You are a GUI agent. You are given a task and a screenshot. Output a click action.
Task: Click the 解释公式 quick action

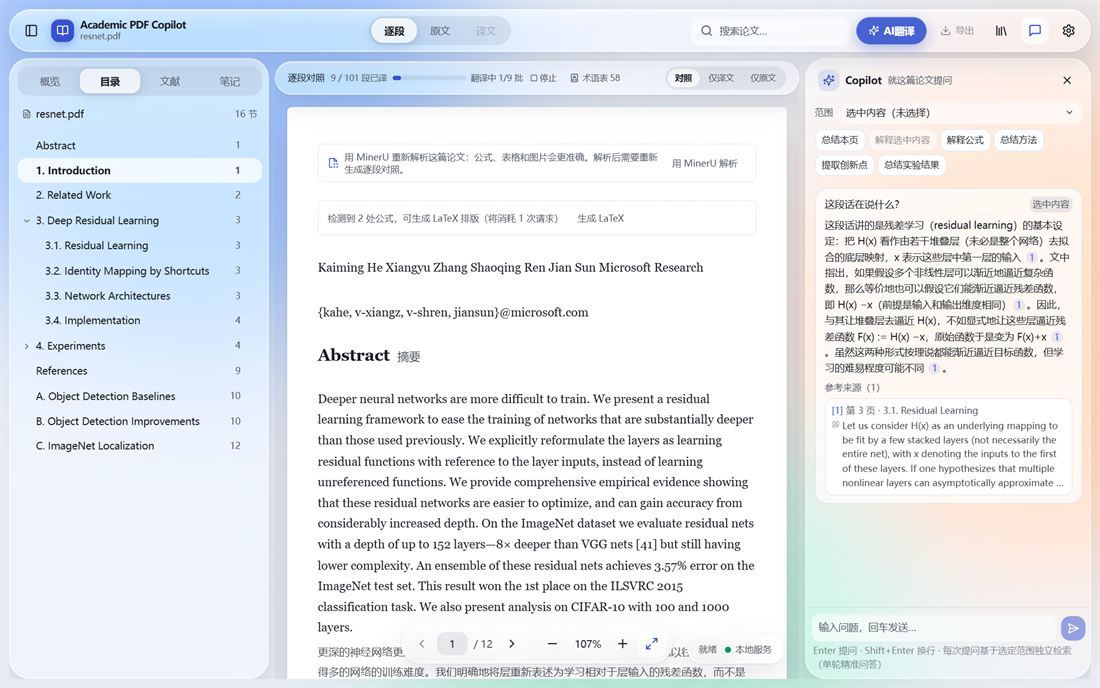tap(965, 140)
